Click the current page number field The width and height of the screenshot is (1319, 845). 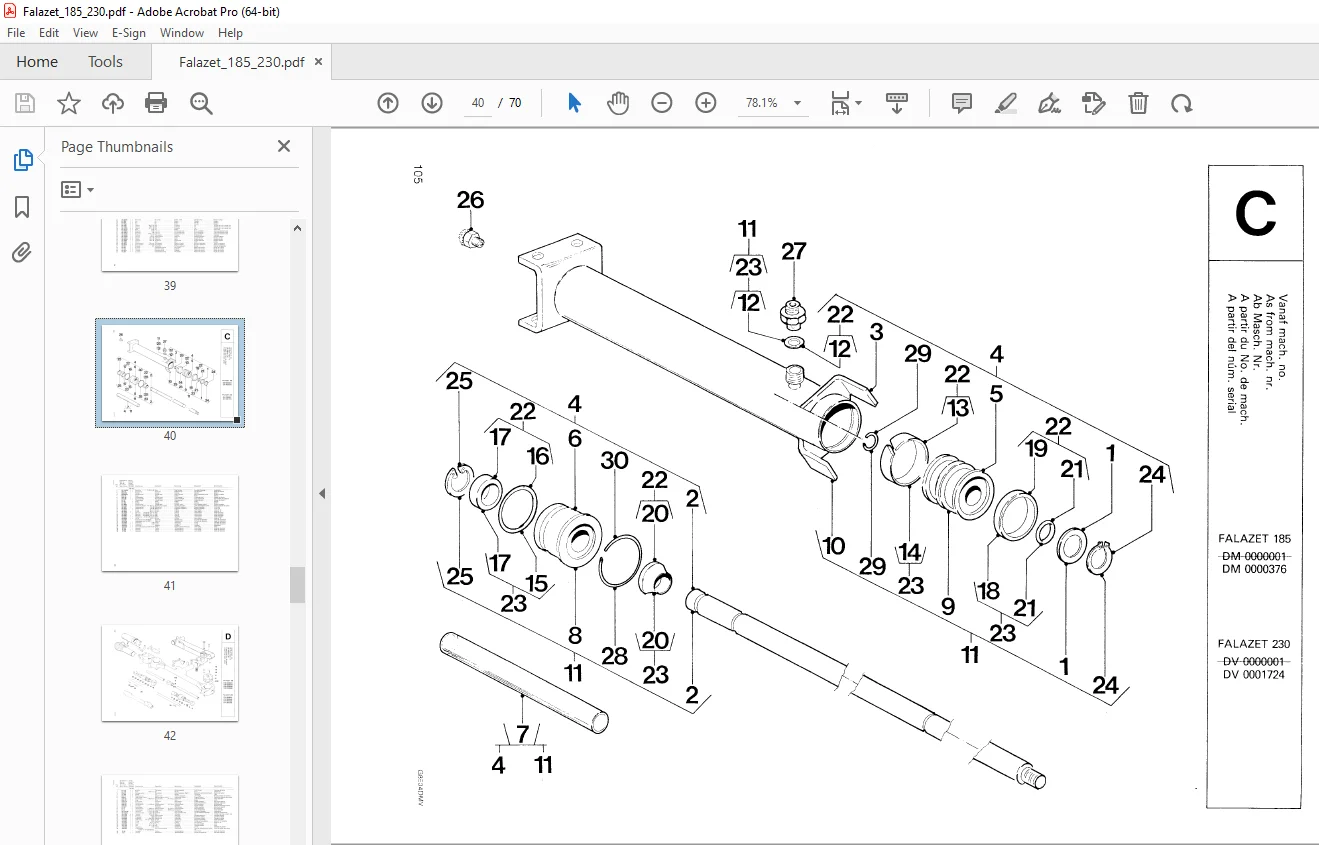478,103
